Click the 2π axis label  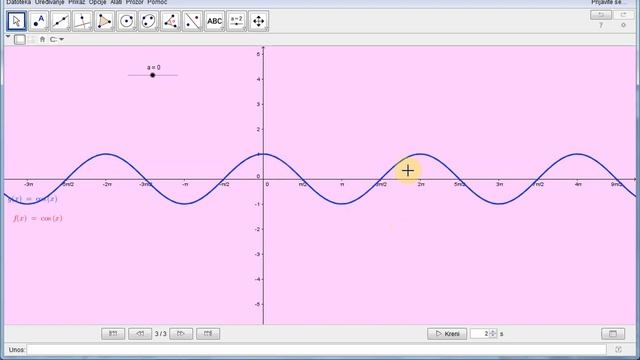point(421,184)
